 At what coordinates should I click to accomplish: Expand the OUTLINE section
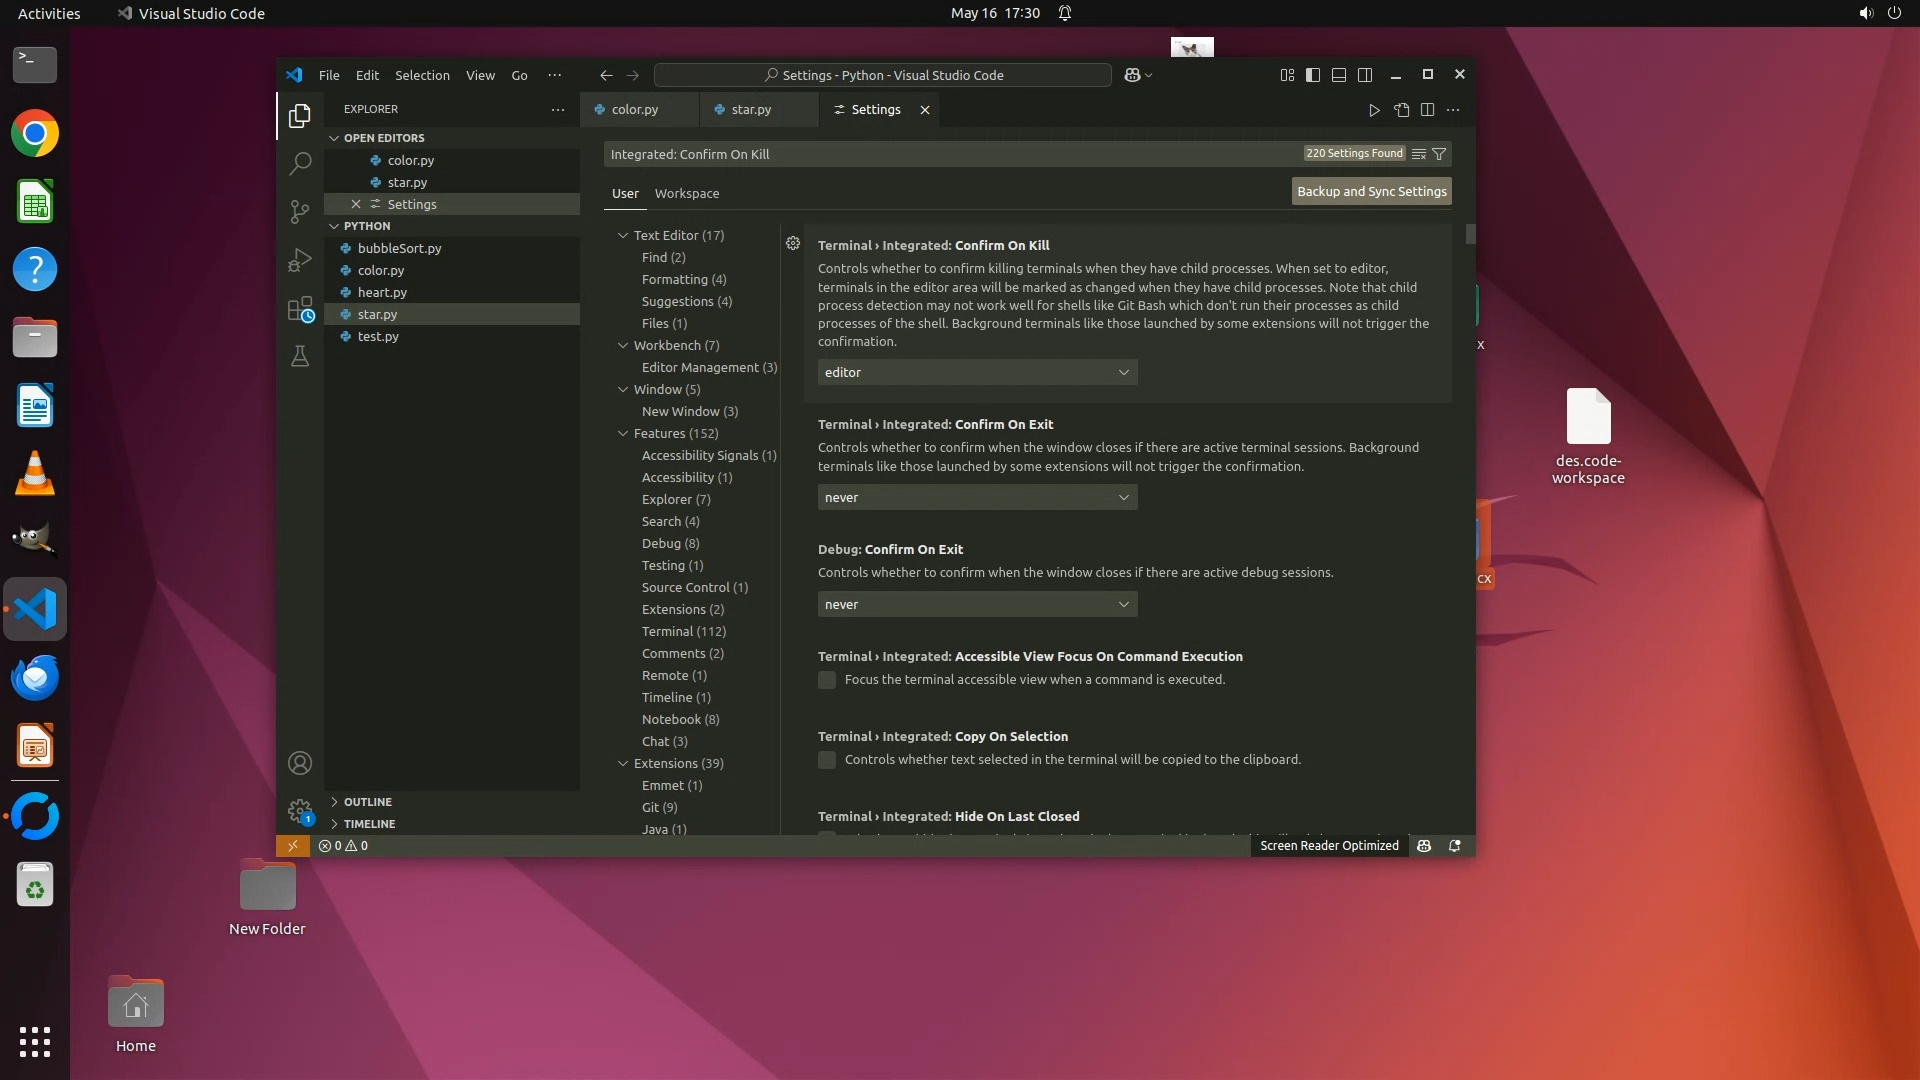click(x=367, y=802)
